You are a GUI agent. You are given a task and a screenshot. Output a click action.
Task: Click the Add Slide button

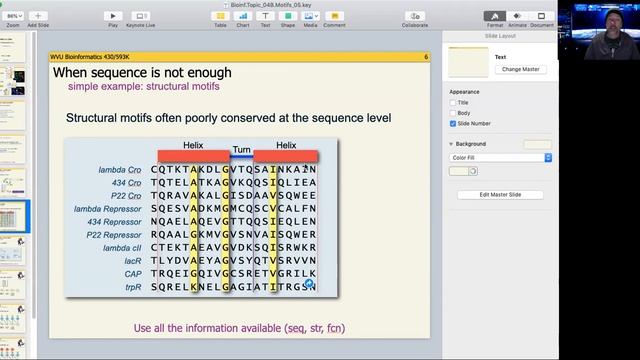tap(38, 16)
